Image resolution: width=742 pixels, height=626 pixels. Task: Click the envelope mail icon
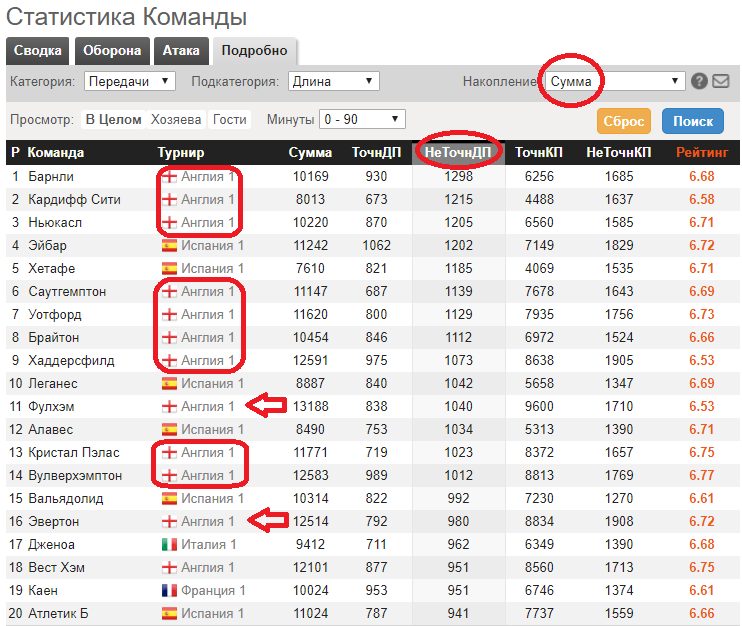tap(720, 81)
